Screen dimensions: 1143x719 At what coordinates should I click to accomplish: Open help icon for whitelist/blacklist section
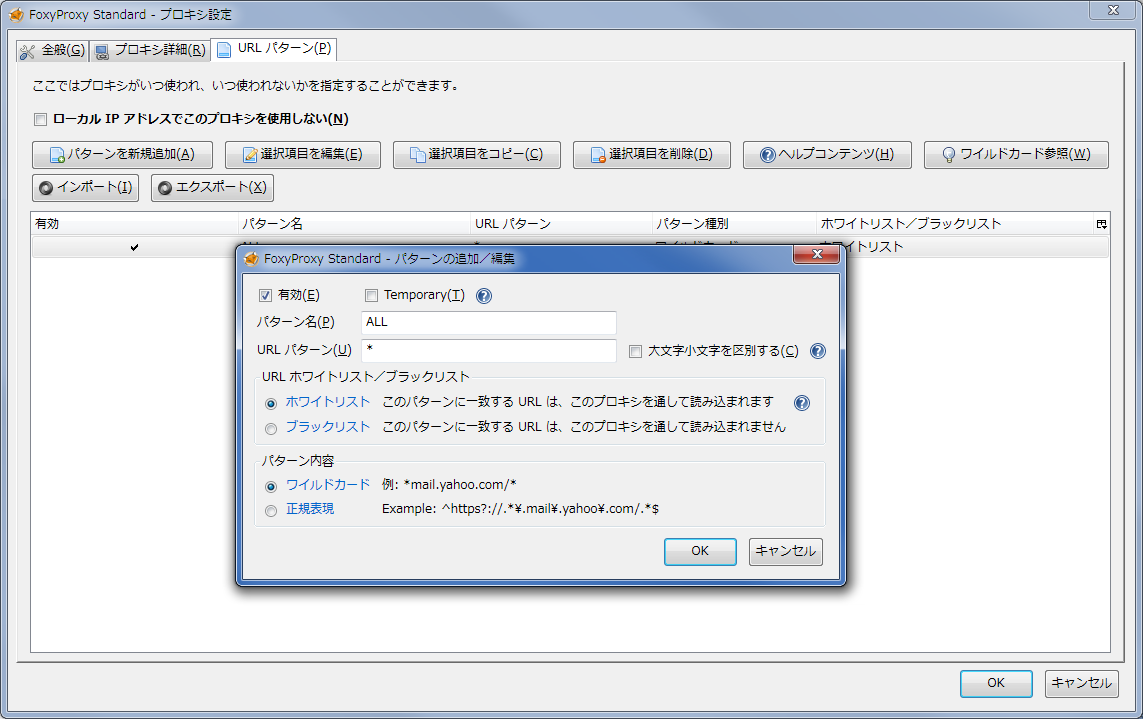pos(802,403)
